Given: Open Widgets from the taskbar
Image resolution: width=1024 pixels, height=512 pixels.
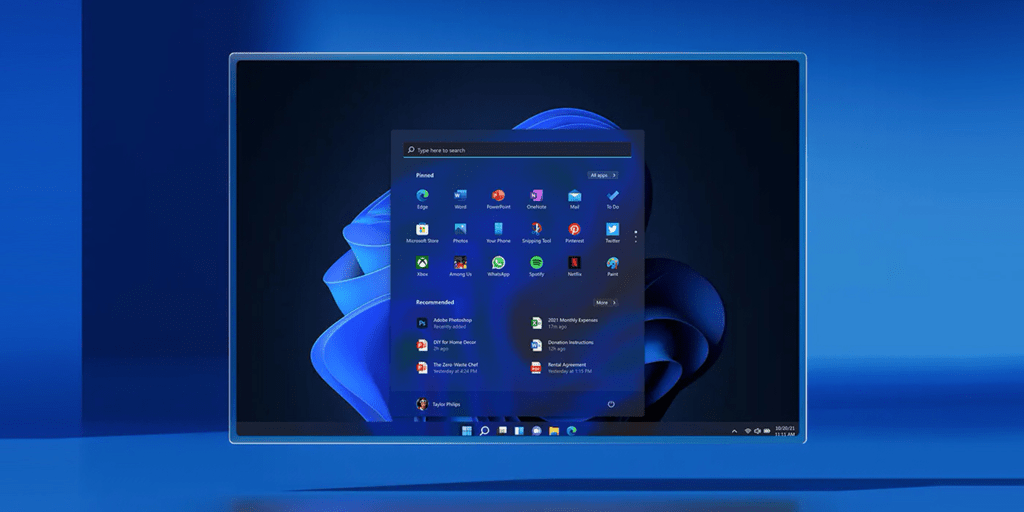Looking at the screenshot, I should (519, 430).
